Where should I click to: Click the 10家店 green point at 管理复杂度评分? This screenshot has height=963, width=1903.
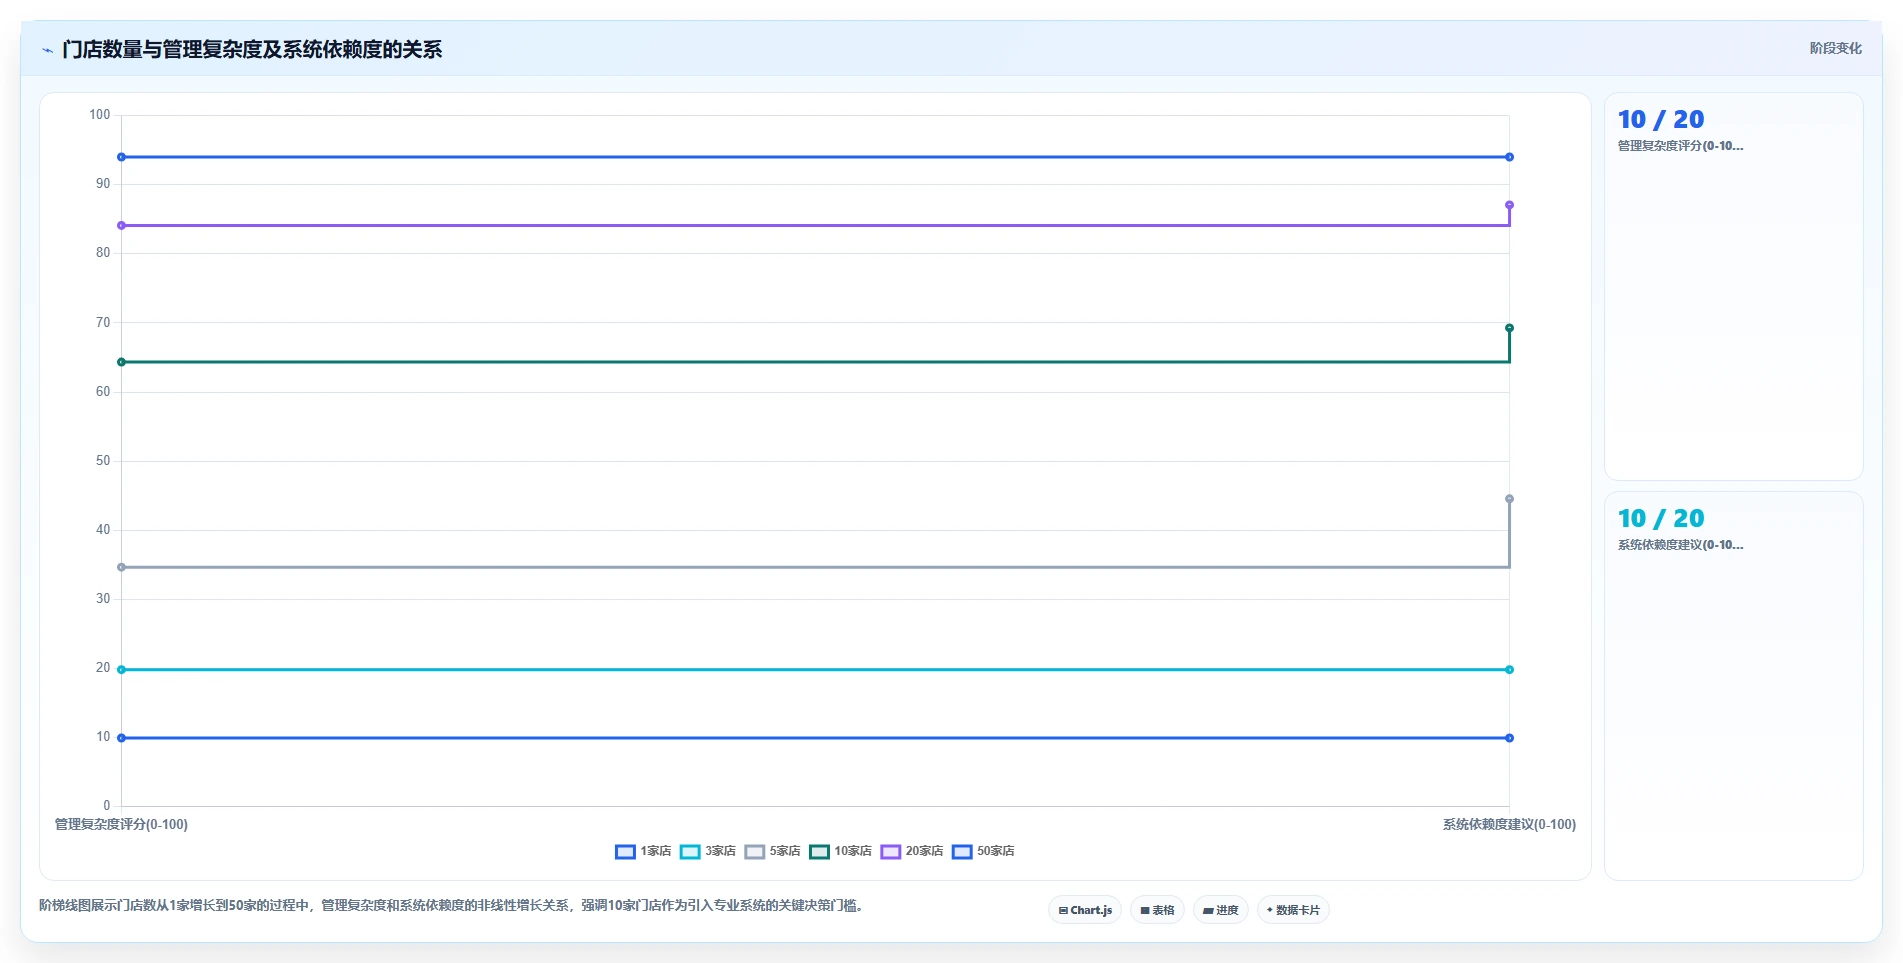coord(122,362)
